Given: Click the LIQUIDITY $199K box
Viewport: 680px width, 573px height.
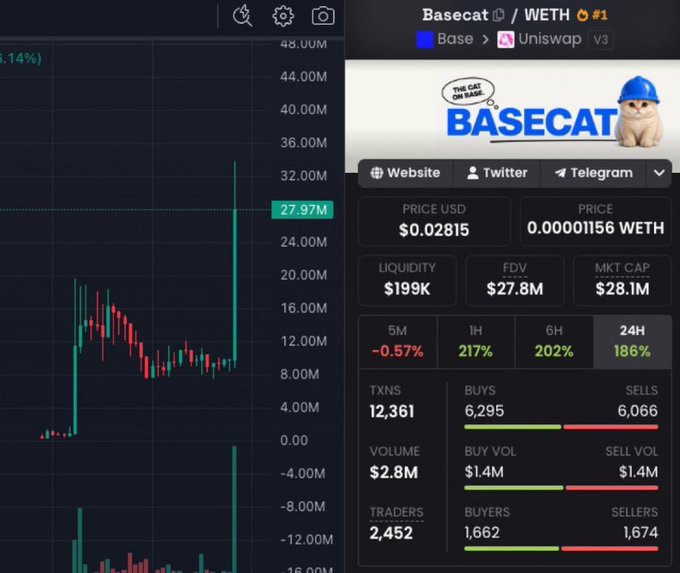Looking at the screenshot, I should (407, 280).
